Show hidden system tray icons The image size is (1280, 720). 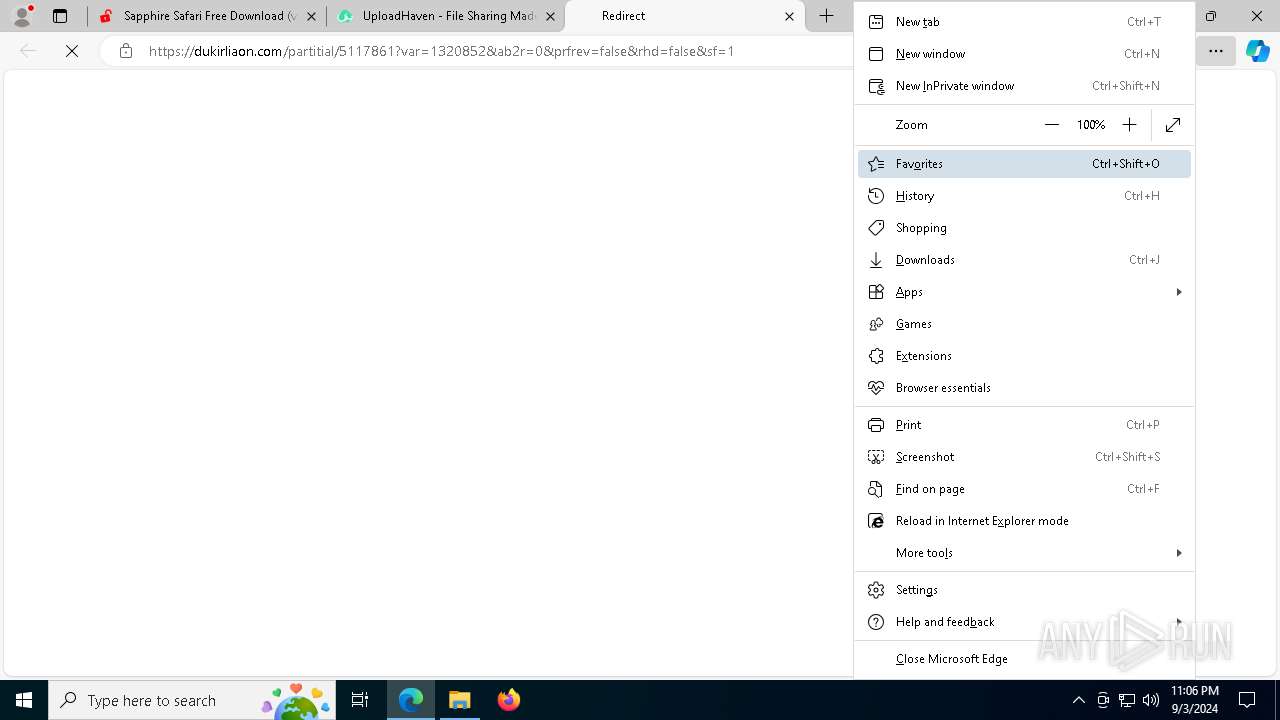point(1078,700)
